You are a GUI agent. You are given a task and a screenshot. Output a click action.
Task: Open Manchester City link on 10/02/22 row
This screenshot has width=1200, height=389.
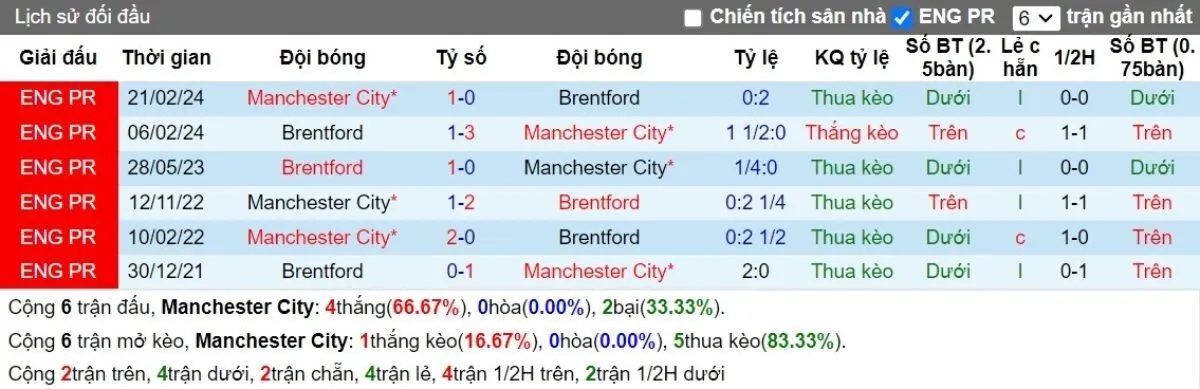[x=322, y=238]
